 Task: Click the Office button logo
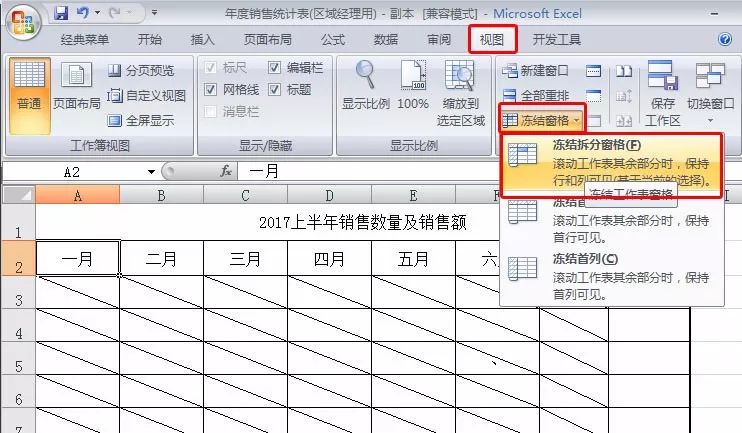pyautogui.click(x=23, y=23)
